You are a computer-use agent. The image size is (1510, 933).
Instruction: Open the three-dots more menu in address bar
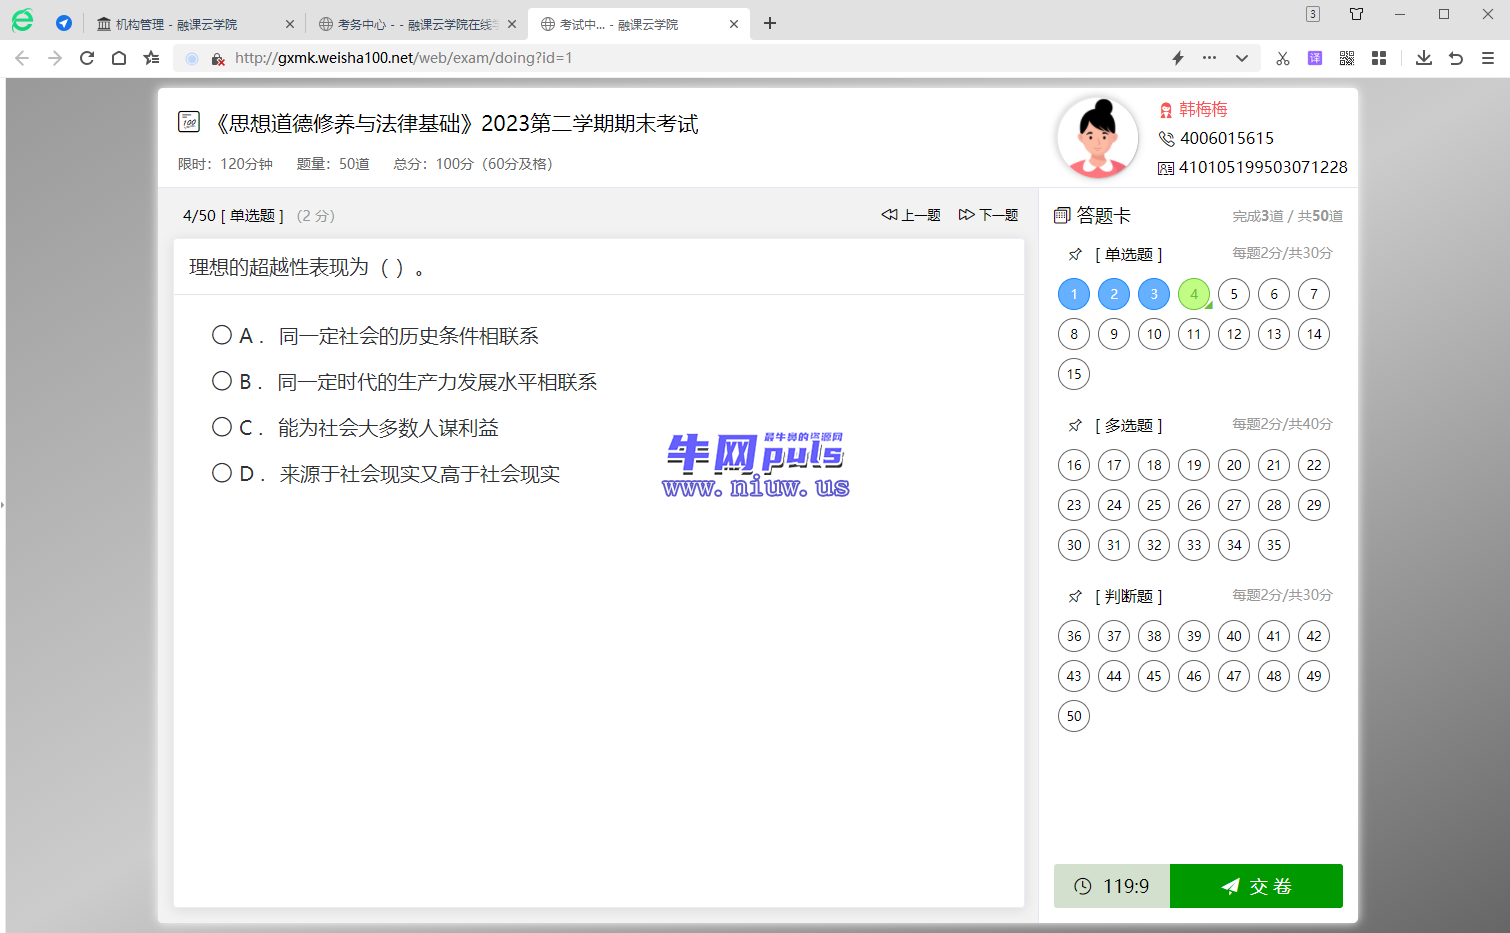(1210, 58)
